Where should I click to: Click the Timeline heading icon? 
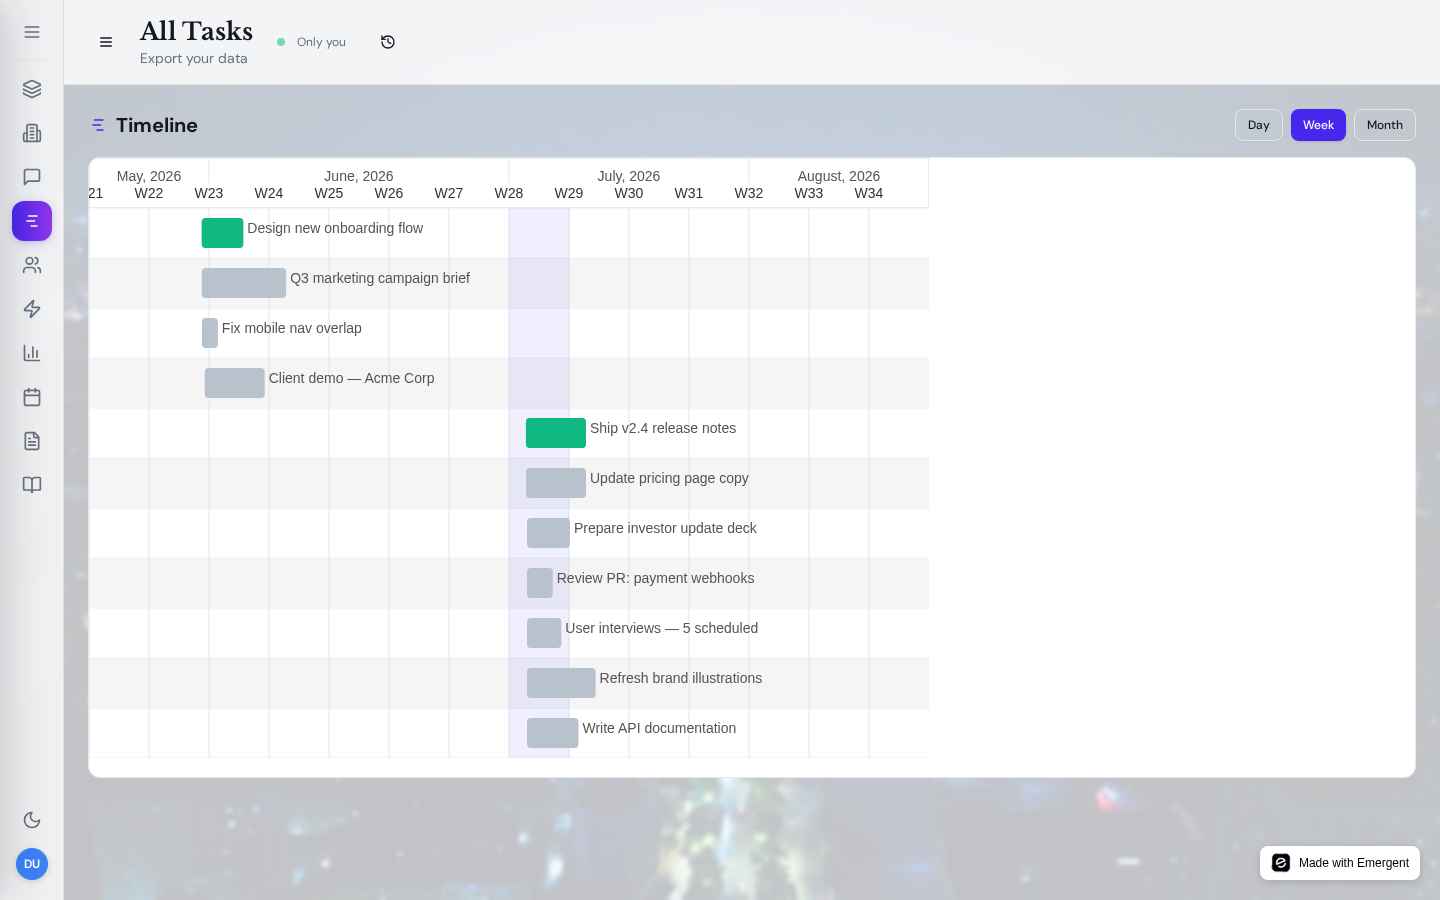pyautogui.click(x=98, y=125)
